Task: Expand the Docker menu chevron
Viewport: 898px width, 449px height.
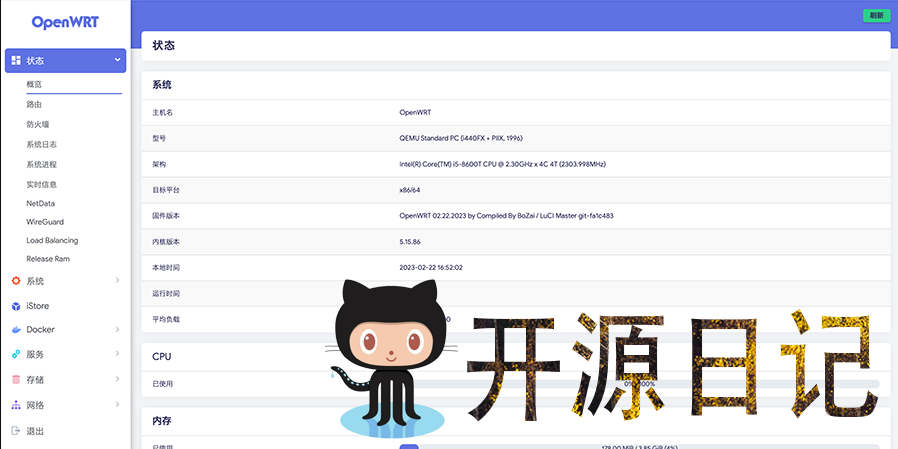Action: click(117, 329)
